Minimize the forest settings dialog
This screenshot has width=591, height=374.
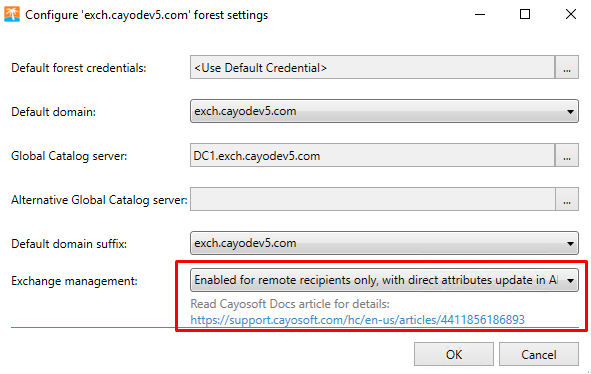[480, 14]
